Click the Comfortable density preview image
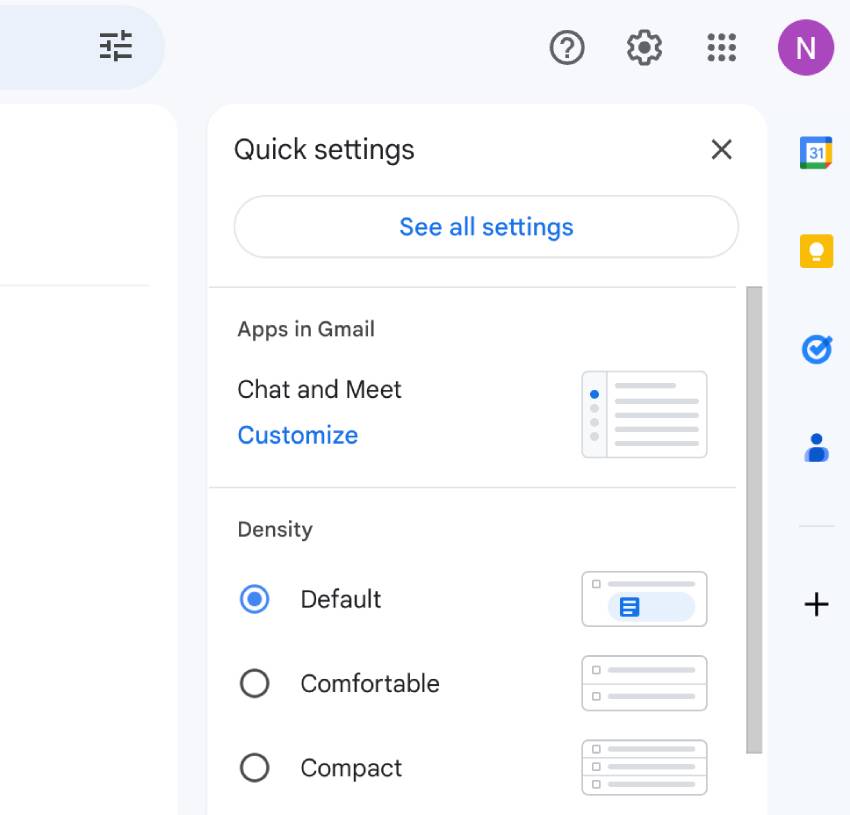This screenshot has height=815, width=850. pyautogui.click(x=644, y=683)
